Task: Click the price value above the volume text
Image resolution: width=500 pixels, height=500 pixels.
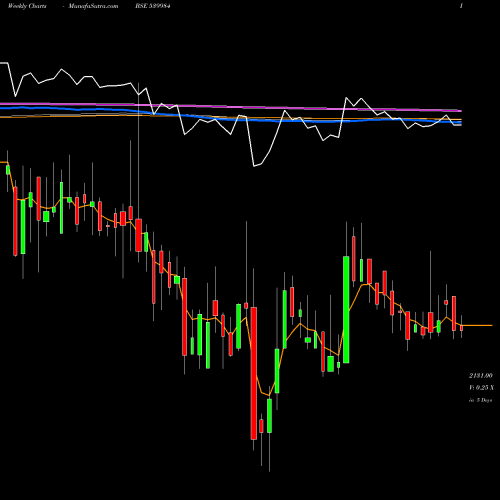Action: pyautogui.click(x=481, y=376)
